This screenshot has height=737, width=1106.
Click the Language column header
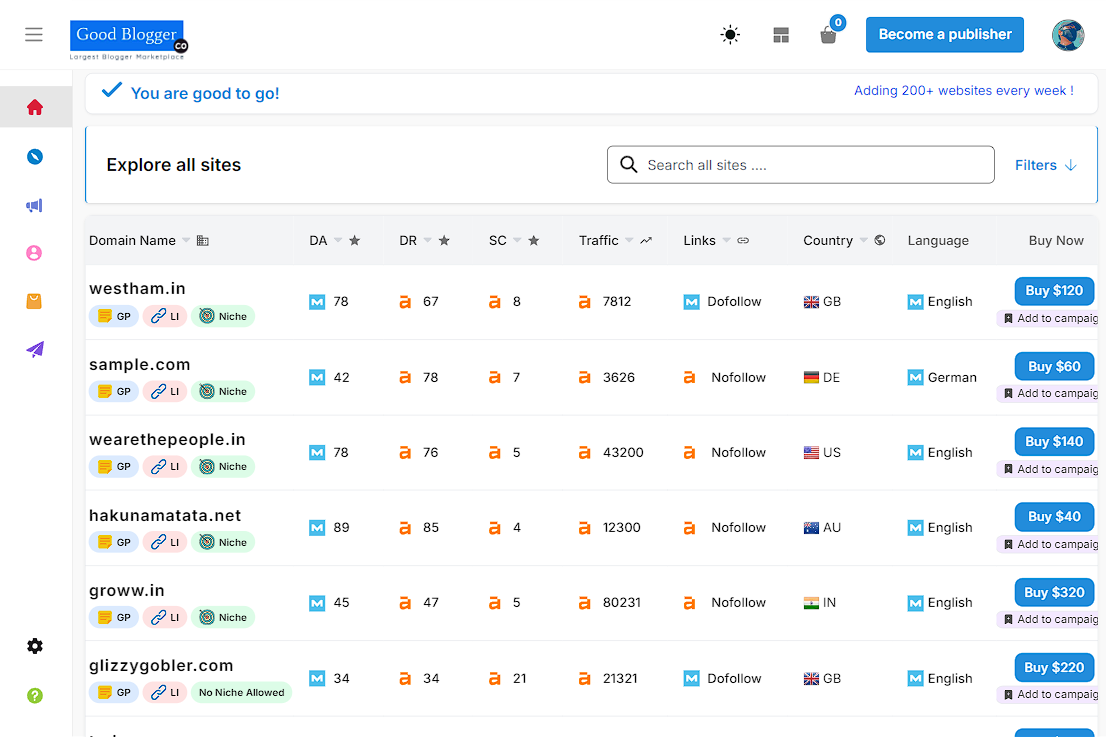pyautogui.click(x=938, y=240)
